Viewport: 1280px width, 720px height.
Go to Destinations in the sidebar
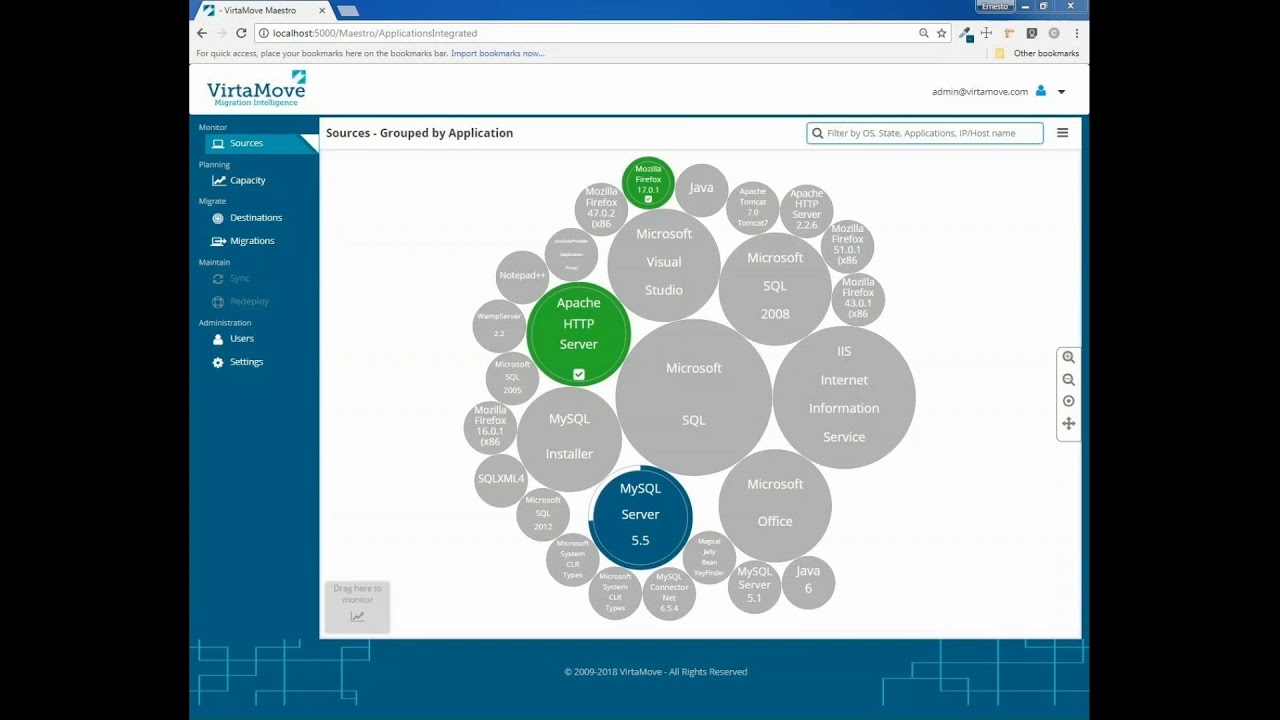point(247,218)
